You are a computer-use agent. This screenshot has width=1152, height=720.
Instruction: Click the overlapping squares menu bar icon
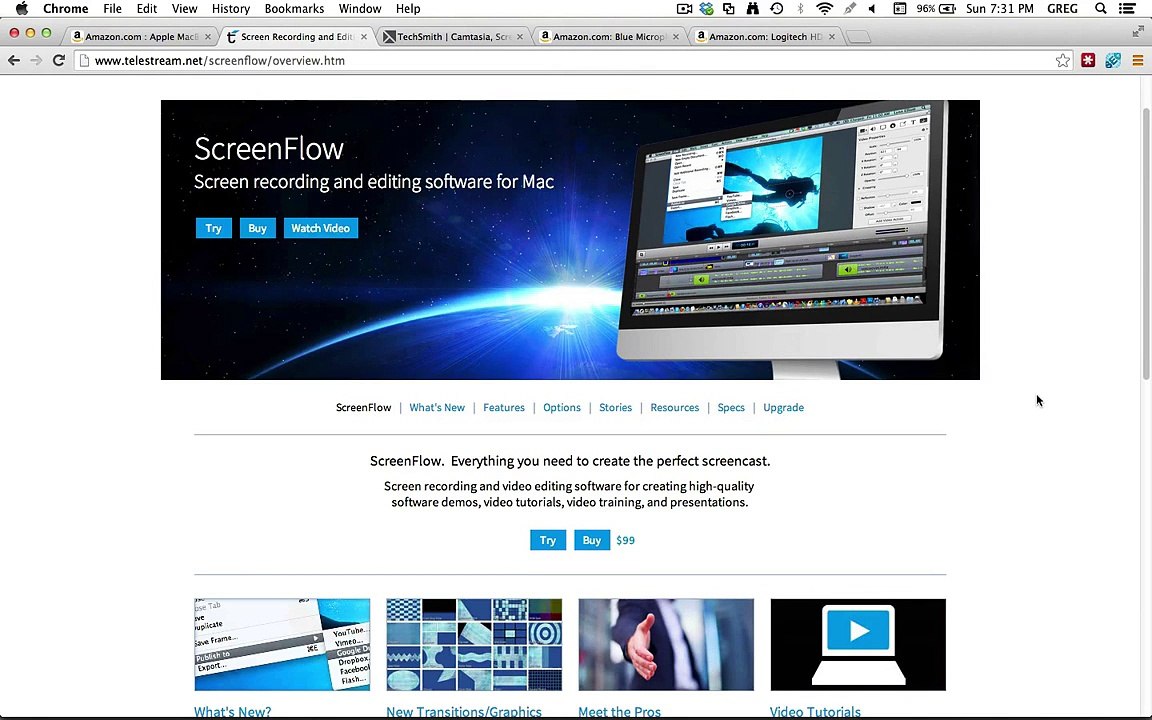[729, 9]
